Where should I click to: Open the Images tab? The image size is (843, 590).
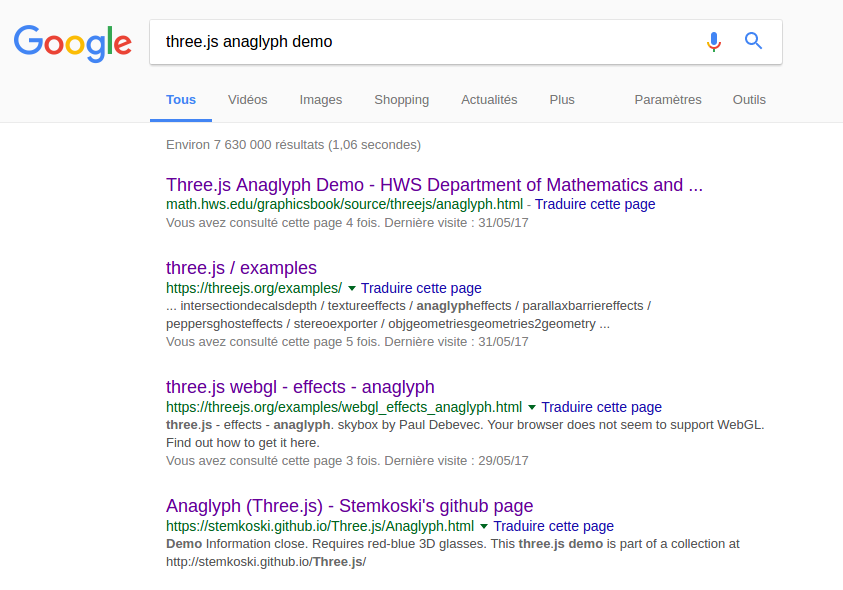(320, 100)
